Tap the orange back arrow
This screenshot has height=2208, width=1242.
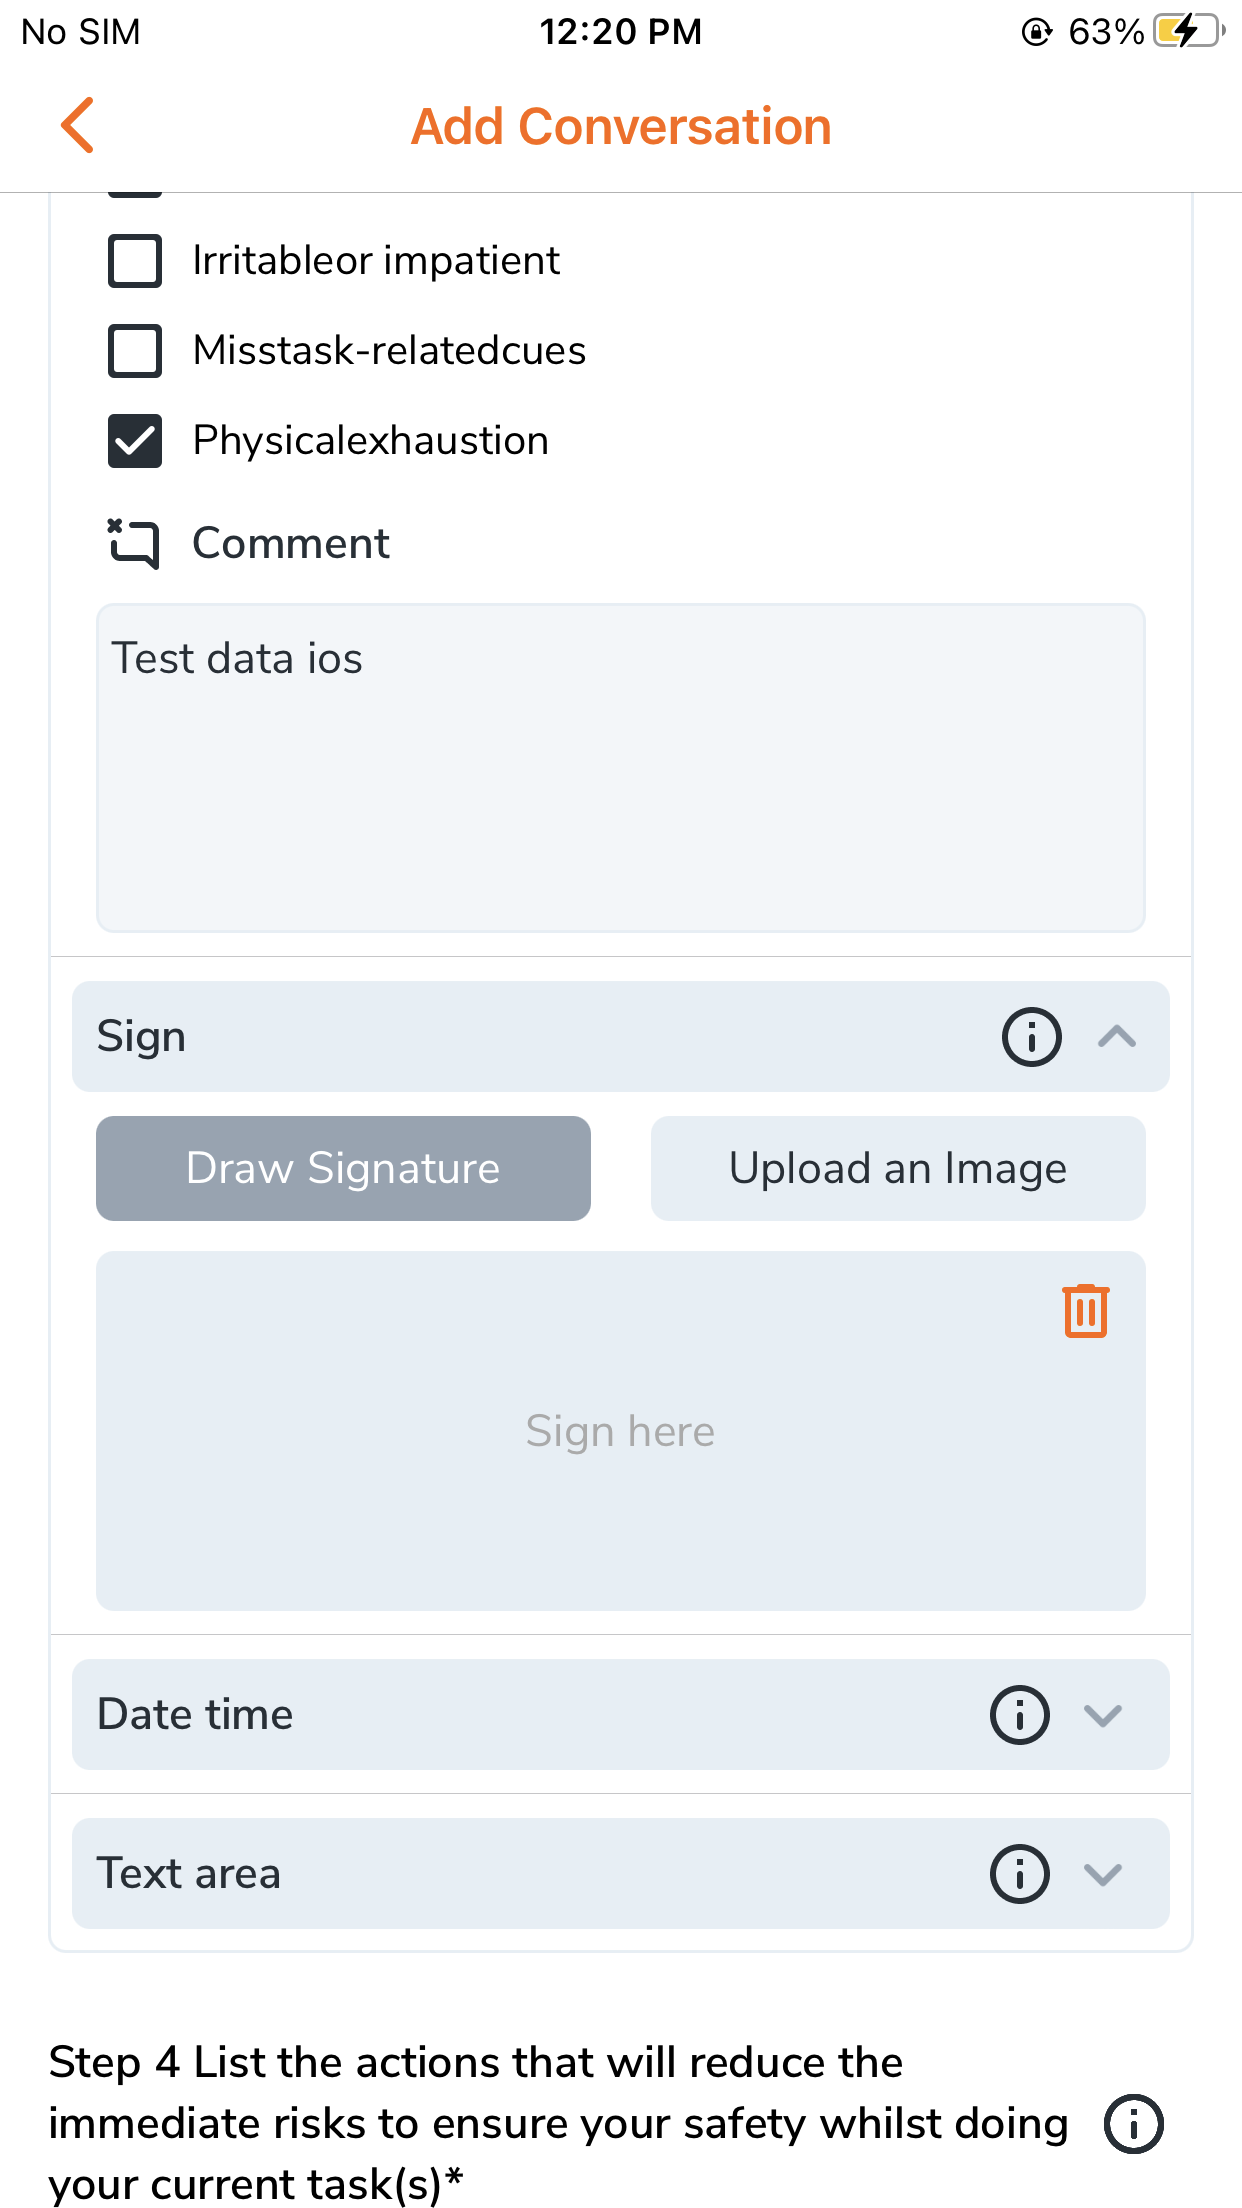(x=78, y=126)
